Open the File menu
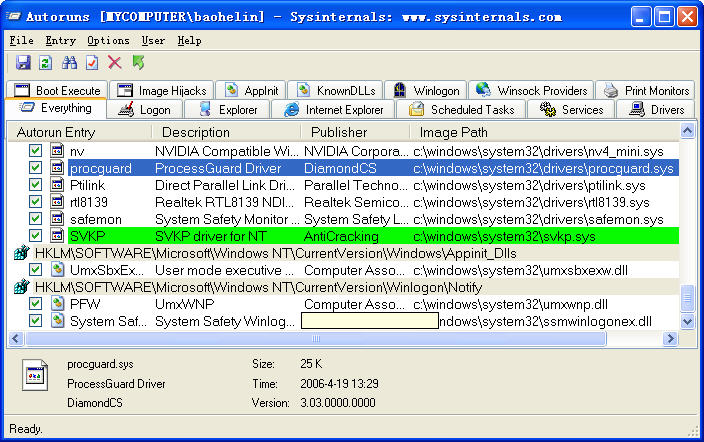This screenshot has height=442, width=704. tap(21, 40)
